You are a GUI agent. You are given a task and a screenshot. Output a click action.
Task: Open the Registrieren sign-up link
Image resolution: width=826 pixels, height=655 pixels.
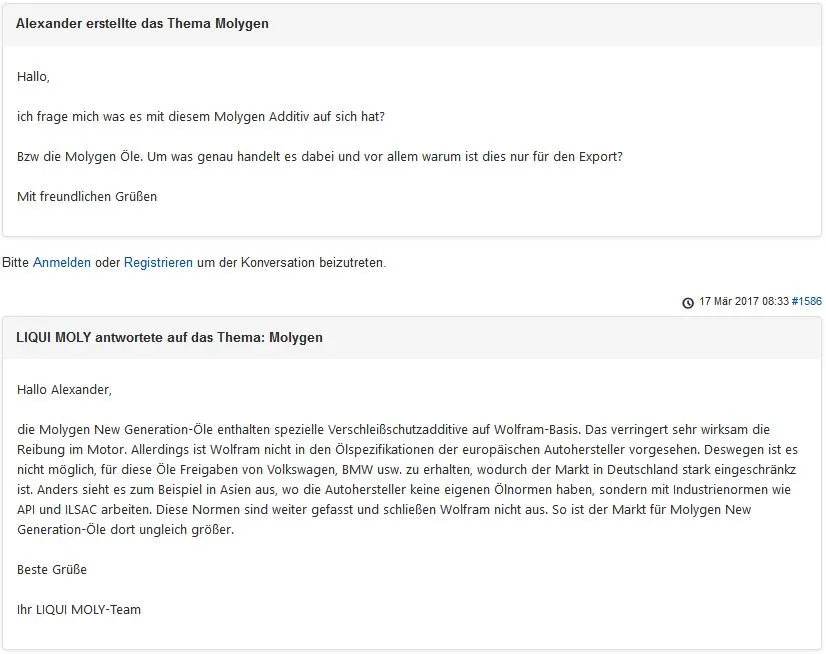coord(158,263)
